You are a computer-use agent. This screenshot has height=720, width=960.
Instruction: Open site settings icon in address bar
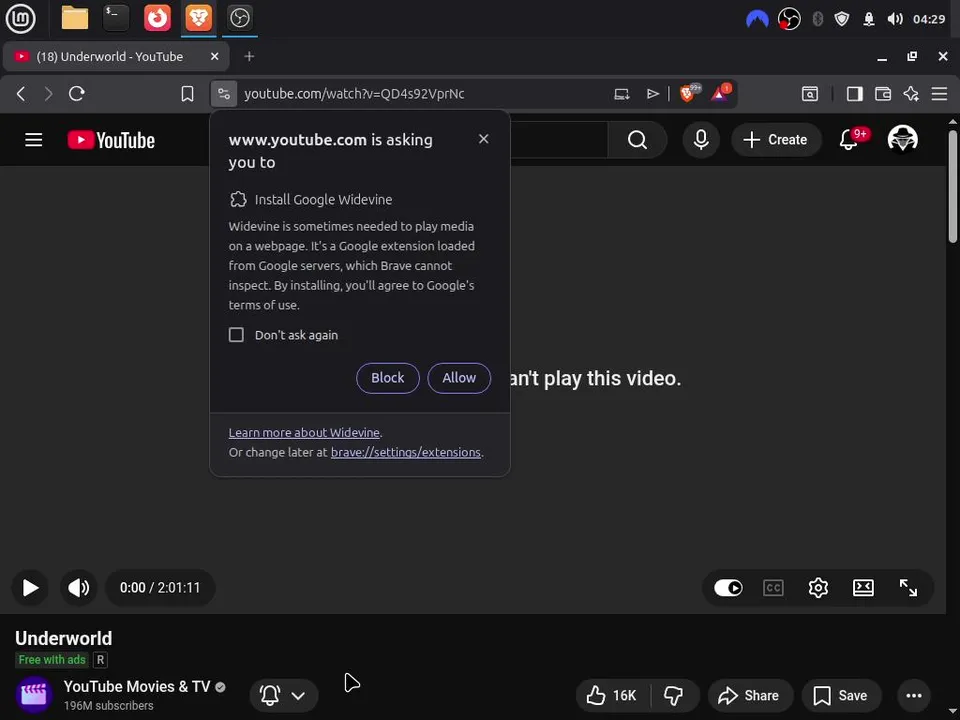(224, 94)
